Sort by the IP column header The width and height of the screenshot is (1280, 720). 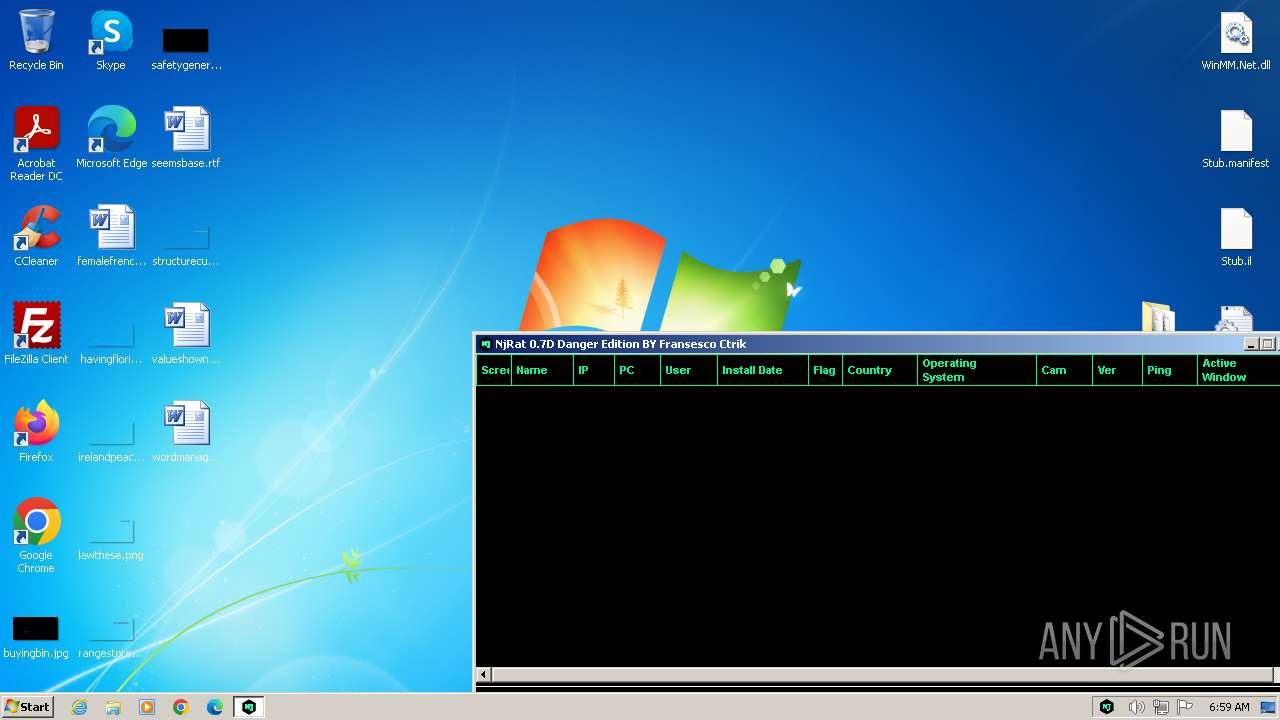click(x=594, y=370)
